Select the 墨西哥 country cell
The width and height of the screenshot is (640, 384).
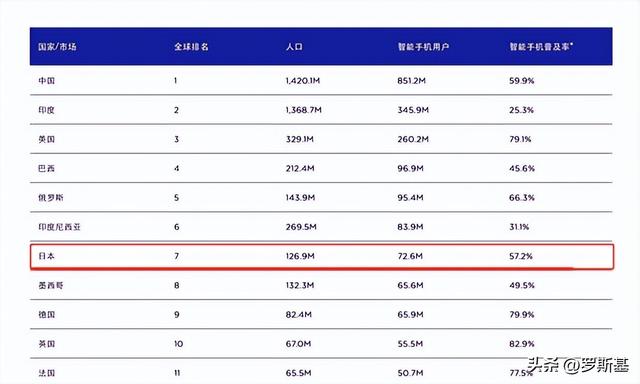click(51, 286)
